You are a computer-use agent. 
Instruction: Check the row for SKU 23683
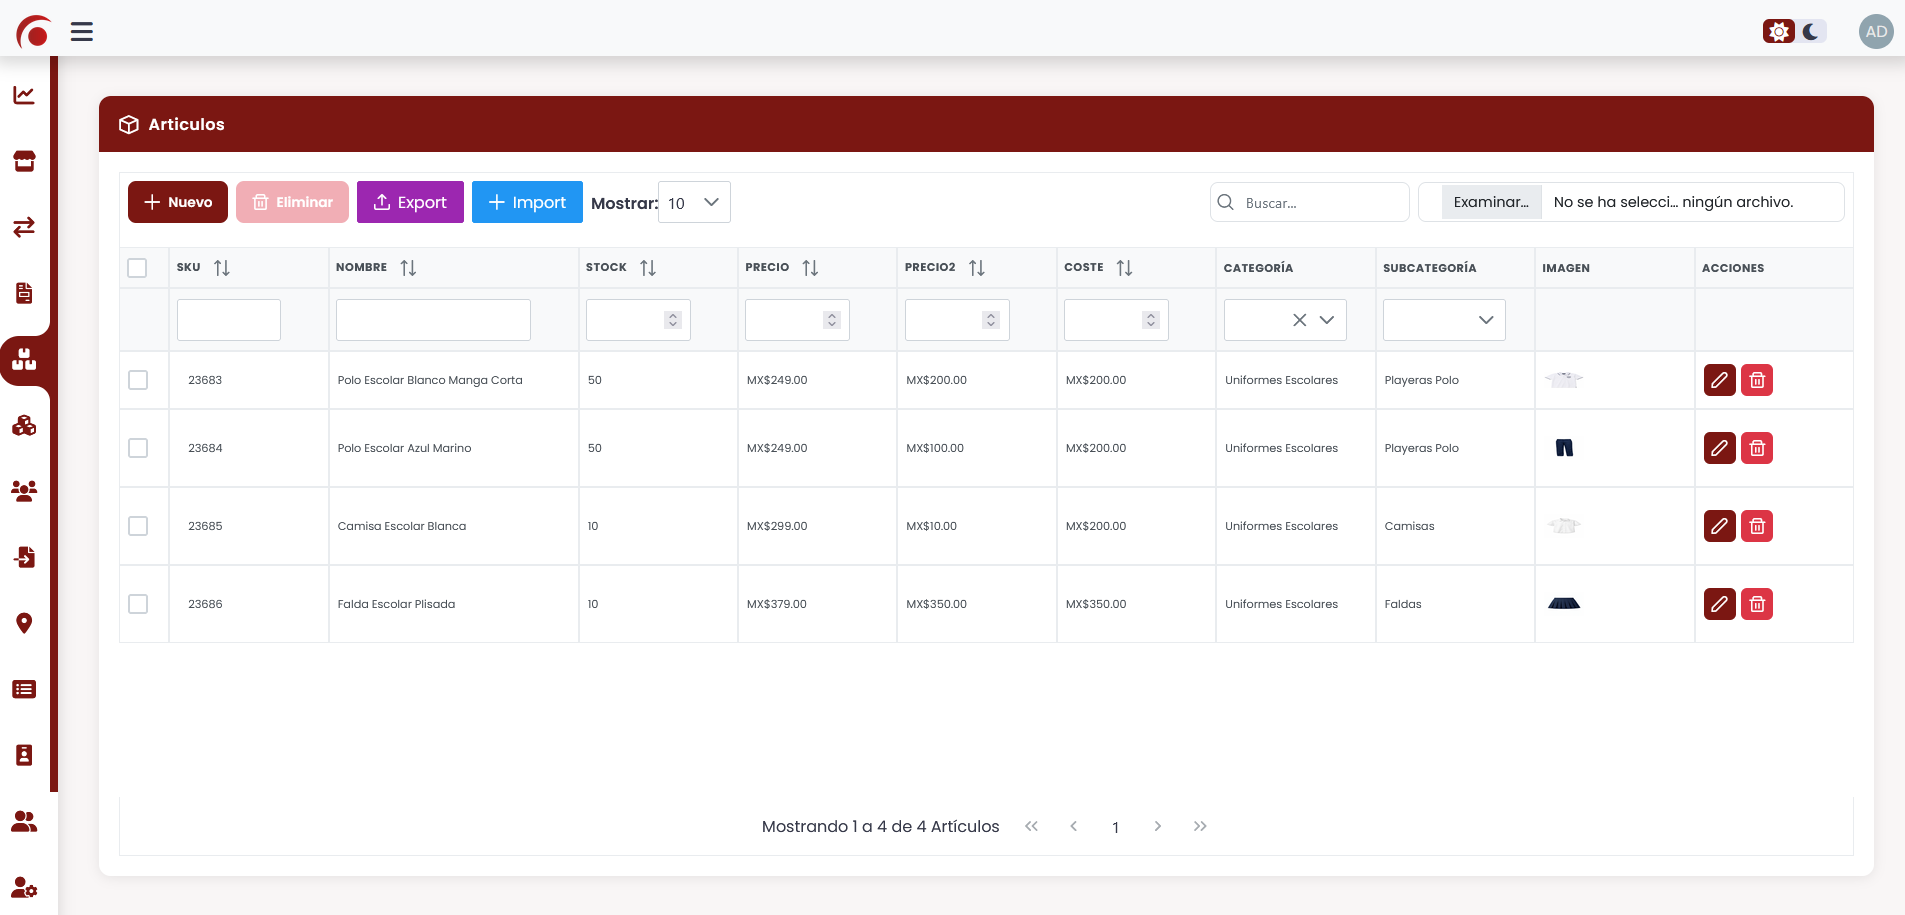(138, 380)
